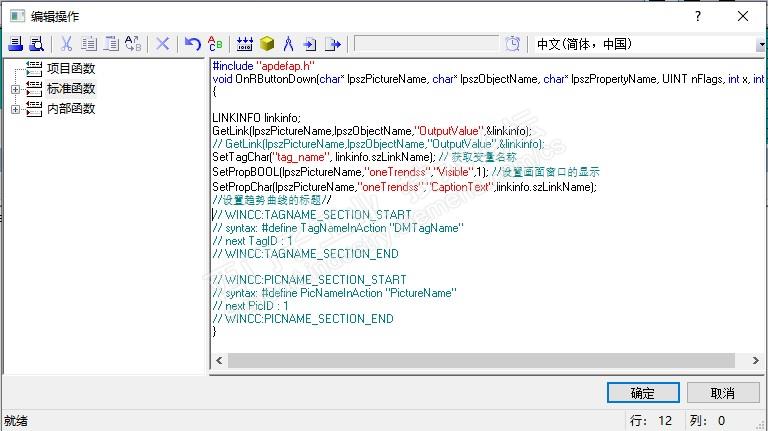This screenshot has height=431, width=768.
Task: Click the Import action icon
Action: (x=310, y=44)
